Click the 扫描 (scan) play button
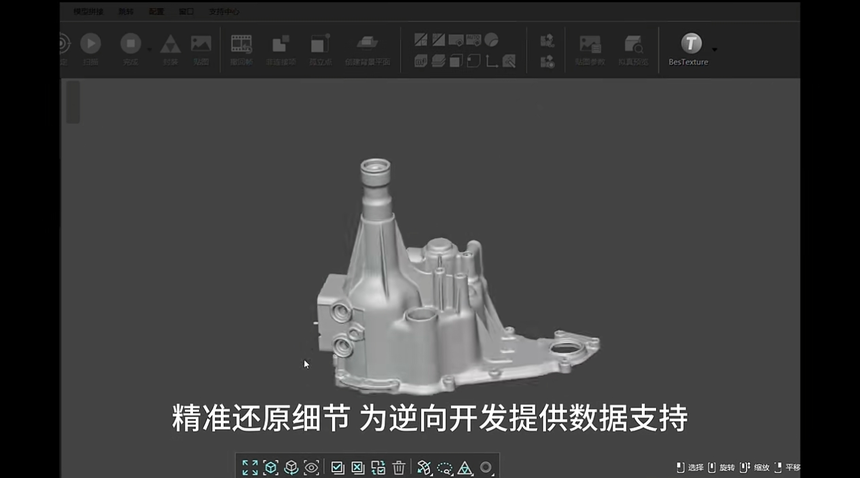Image resolution: width=860 pixels, height=478 pixels. pos(90,43)
